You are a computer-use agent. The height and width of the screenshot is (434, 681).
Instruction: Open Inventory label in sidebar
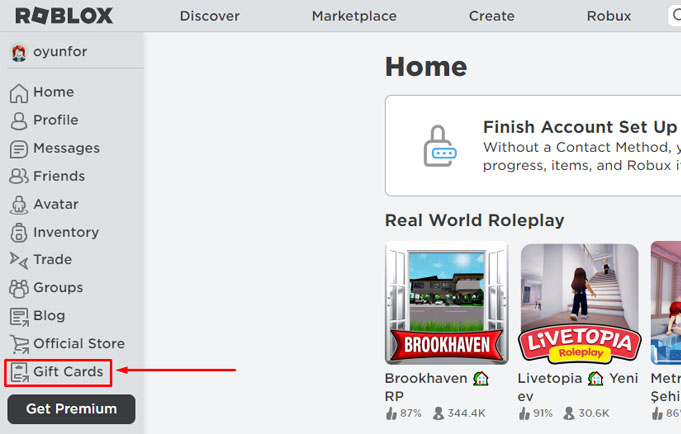tap(66, 232)
